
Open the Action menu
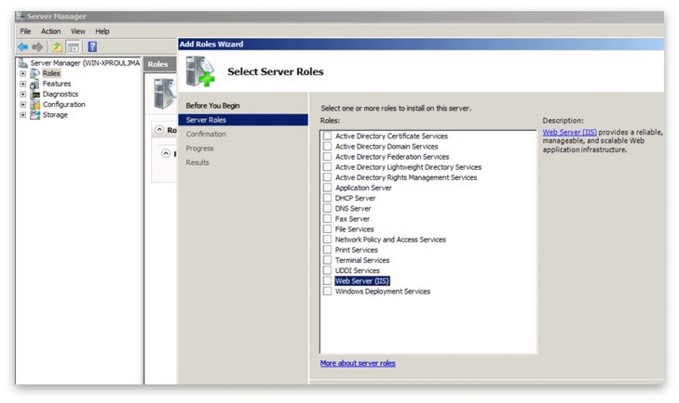tap(51, 31)
